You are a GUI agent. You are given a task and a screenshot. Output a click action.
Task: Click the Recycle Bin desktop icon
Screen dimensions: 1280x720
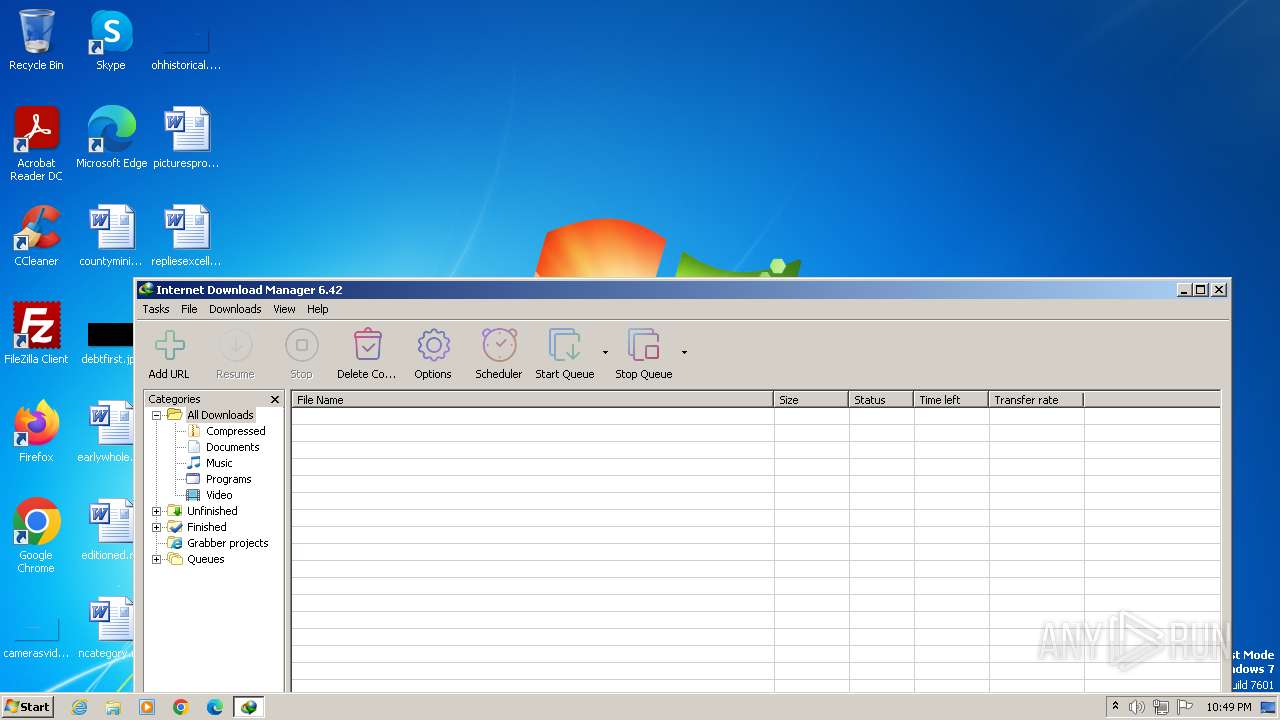pos(36,40)
